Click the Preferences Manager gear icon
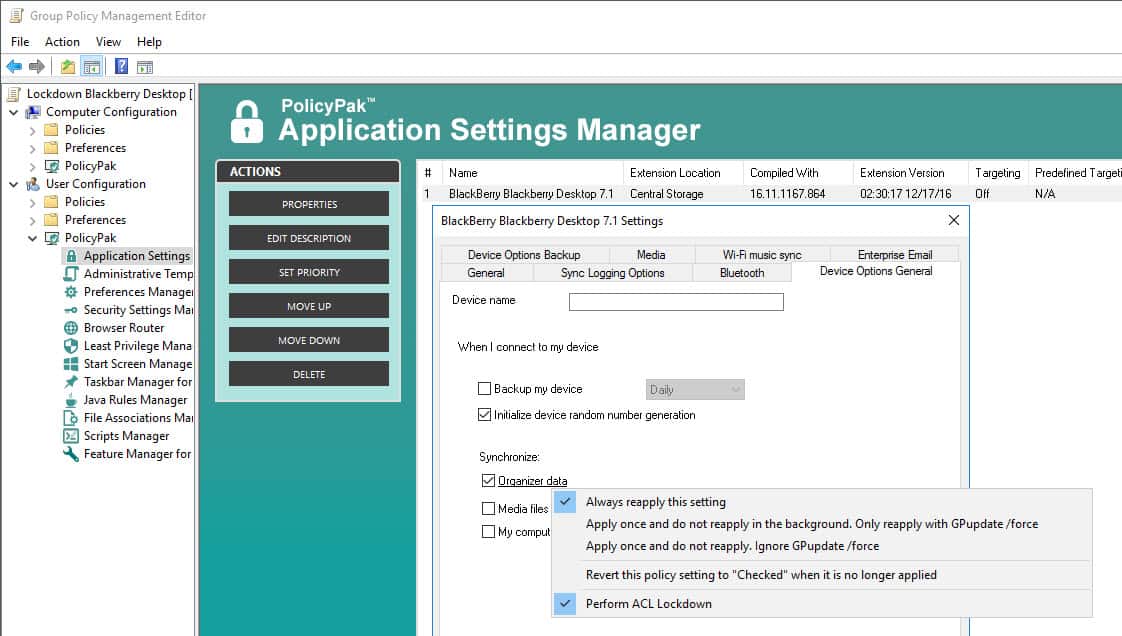 point(71,292)
